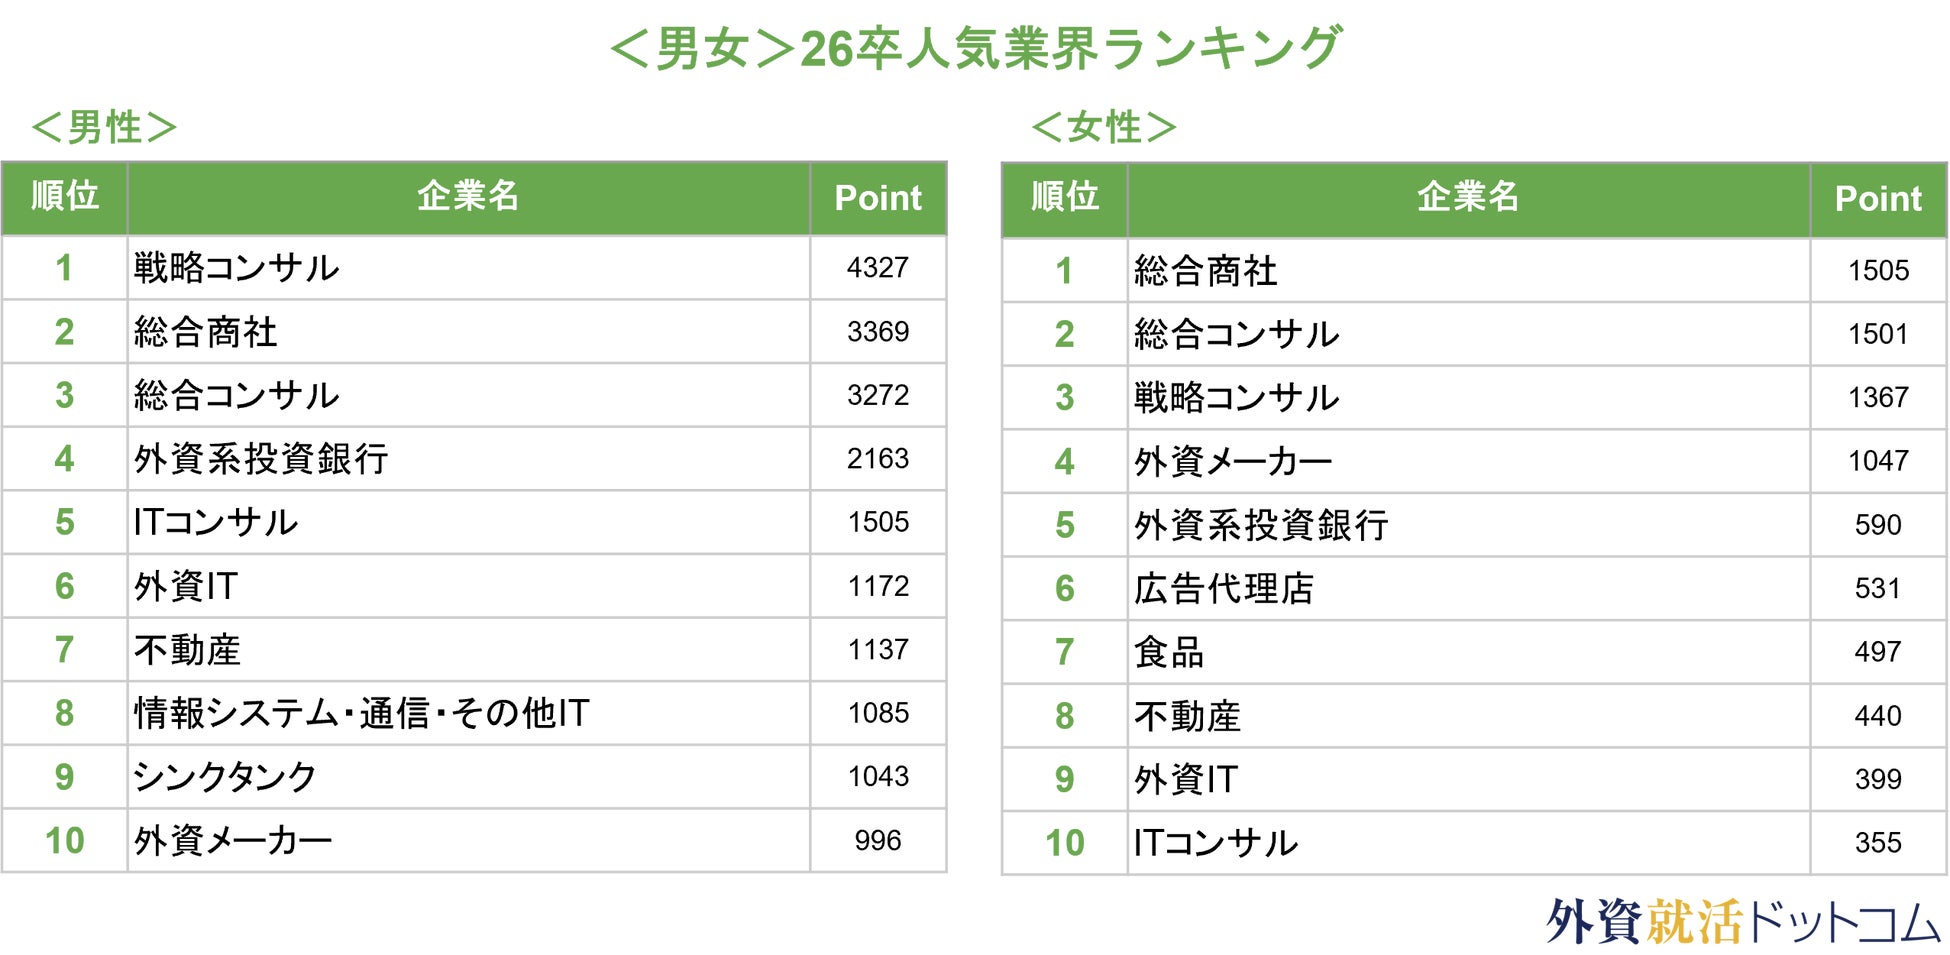The image size is (1950, 955).
Task: Click the 情報システム・通信・その他IT row
Action: (362, 713)
